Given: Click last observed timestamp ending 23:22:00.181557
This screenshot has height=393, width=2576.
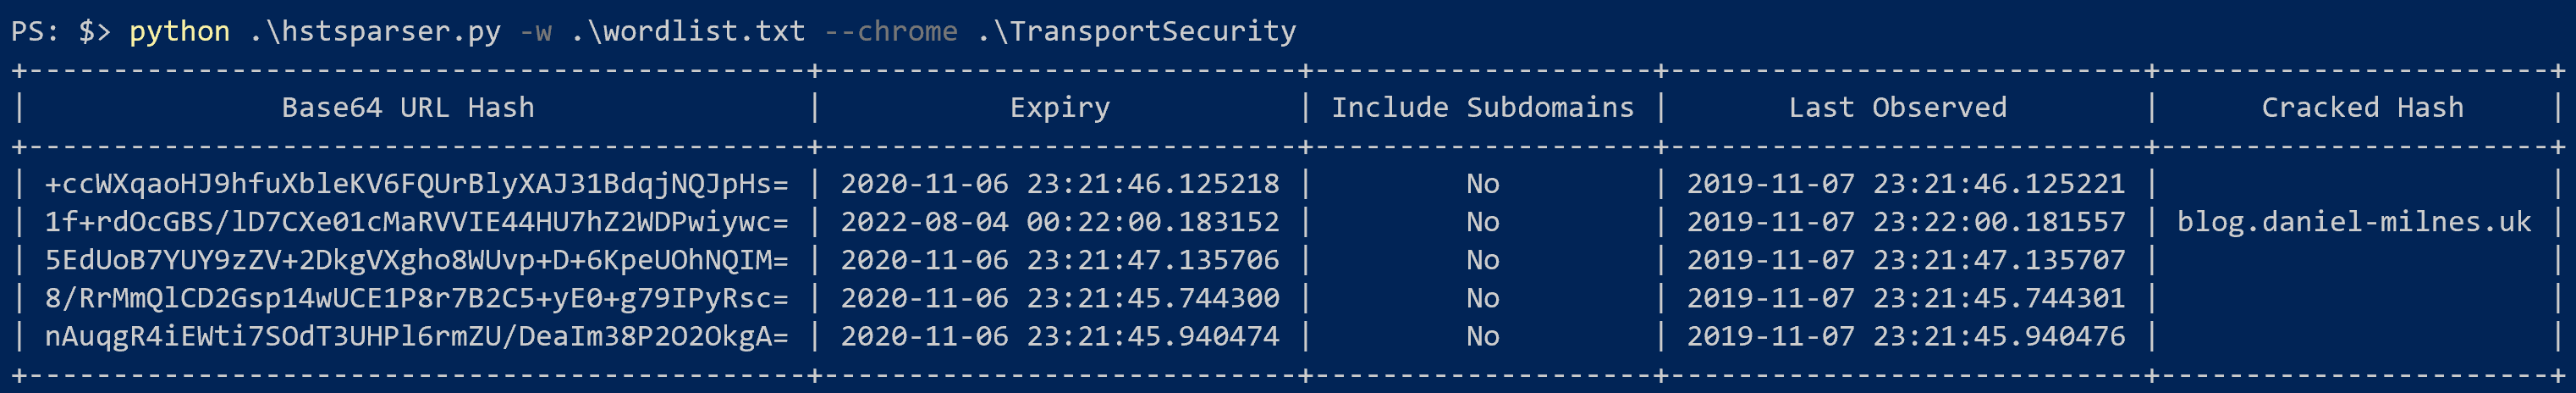Looking at the screenshot, I should point(1906,221).
